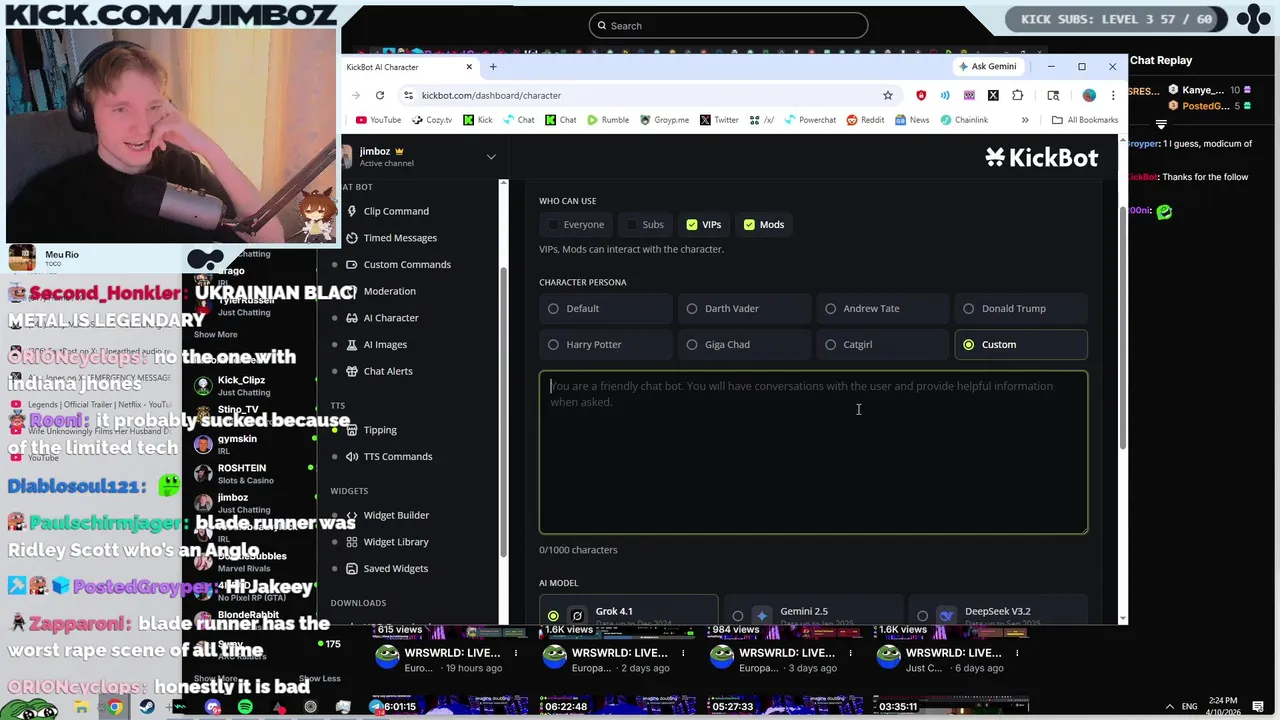
Task: Open Widget Builder
Action: point(388,515)
